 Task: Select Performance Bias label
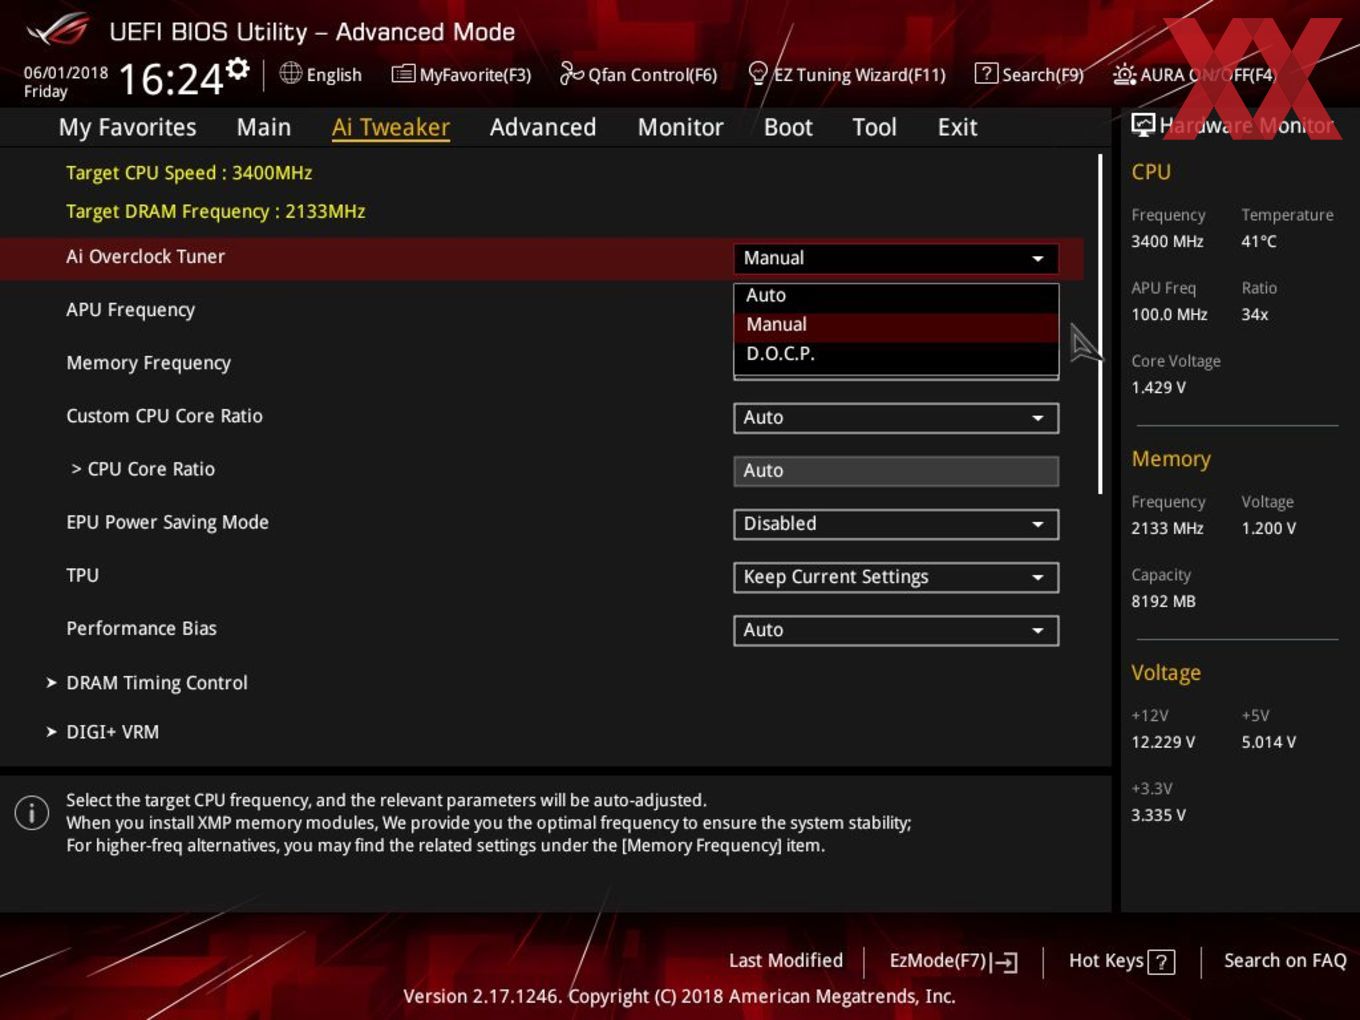click(x=141, y=629)
